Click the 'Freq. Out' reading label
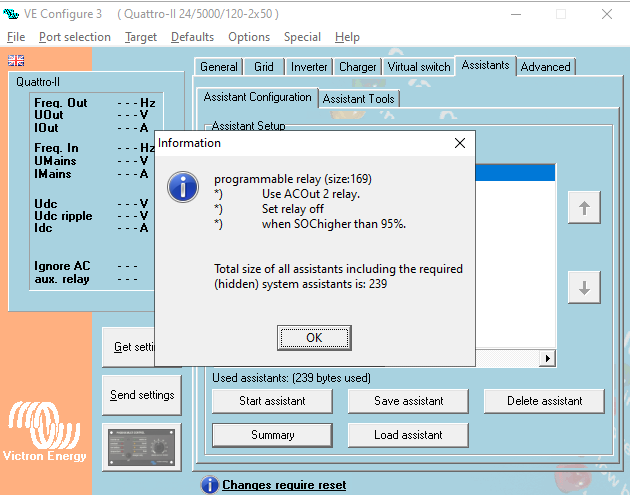Screen dimensions: 630x495 [61, 103]
